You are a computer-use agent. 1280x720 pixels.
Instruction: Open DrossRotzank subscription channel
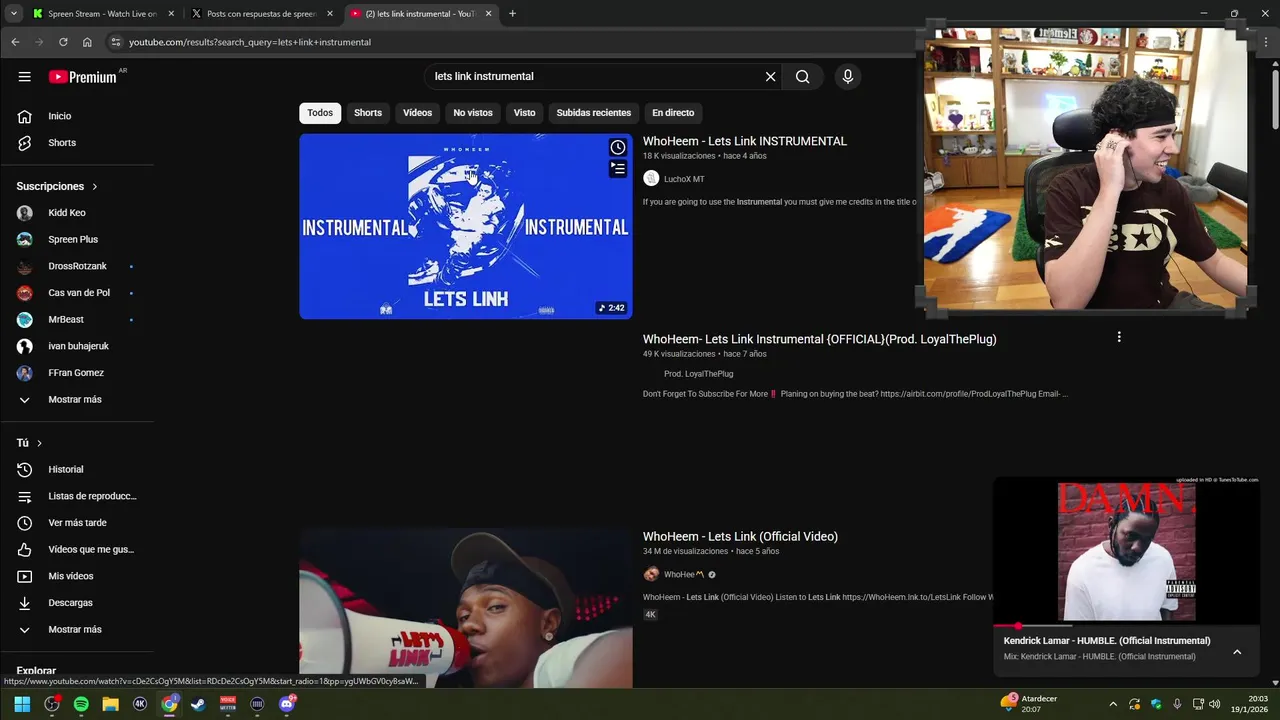[78, 267]
